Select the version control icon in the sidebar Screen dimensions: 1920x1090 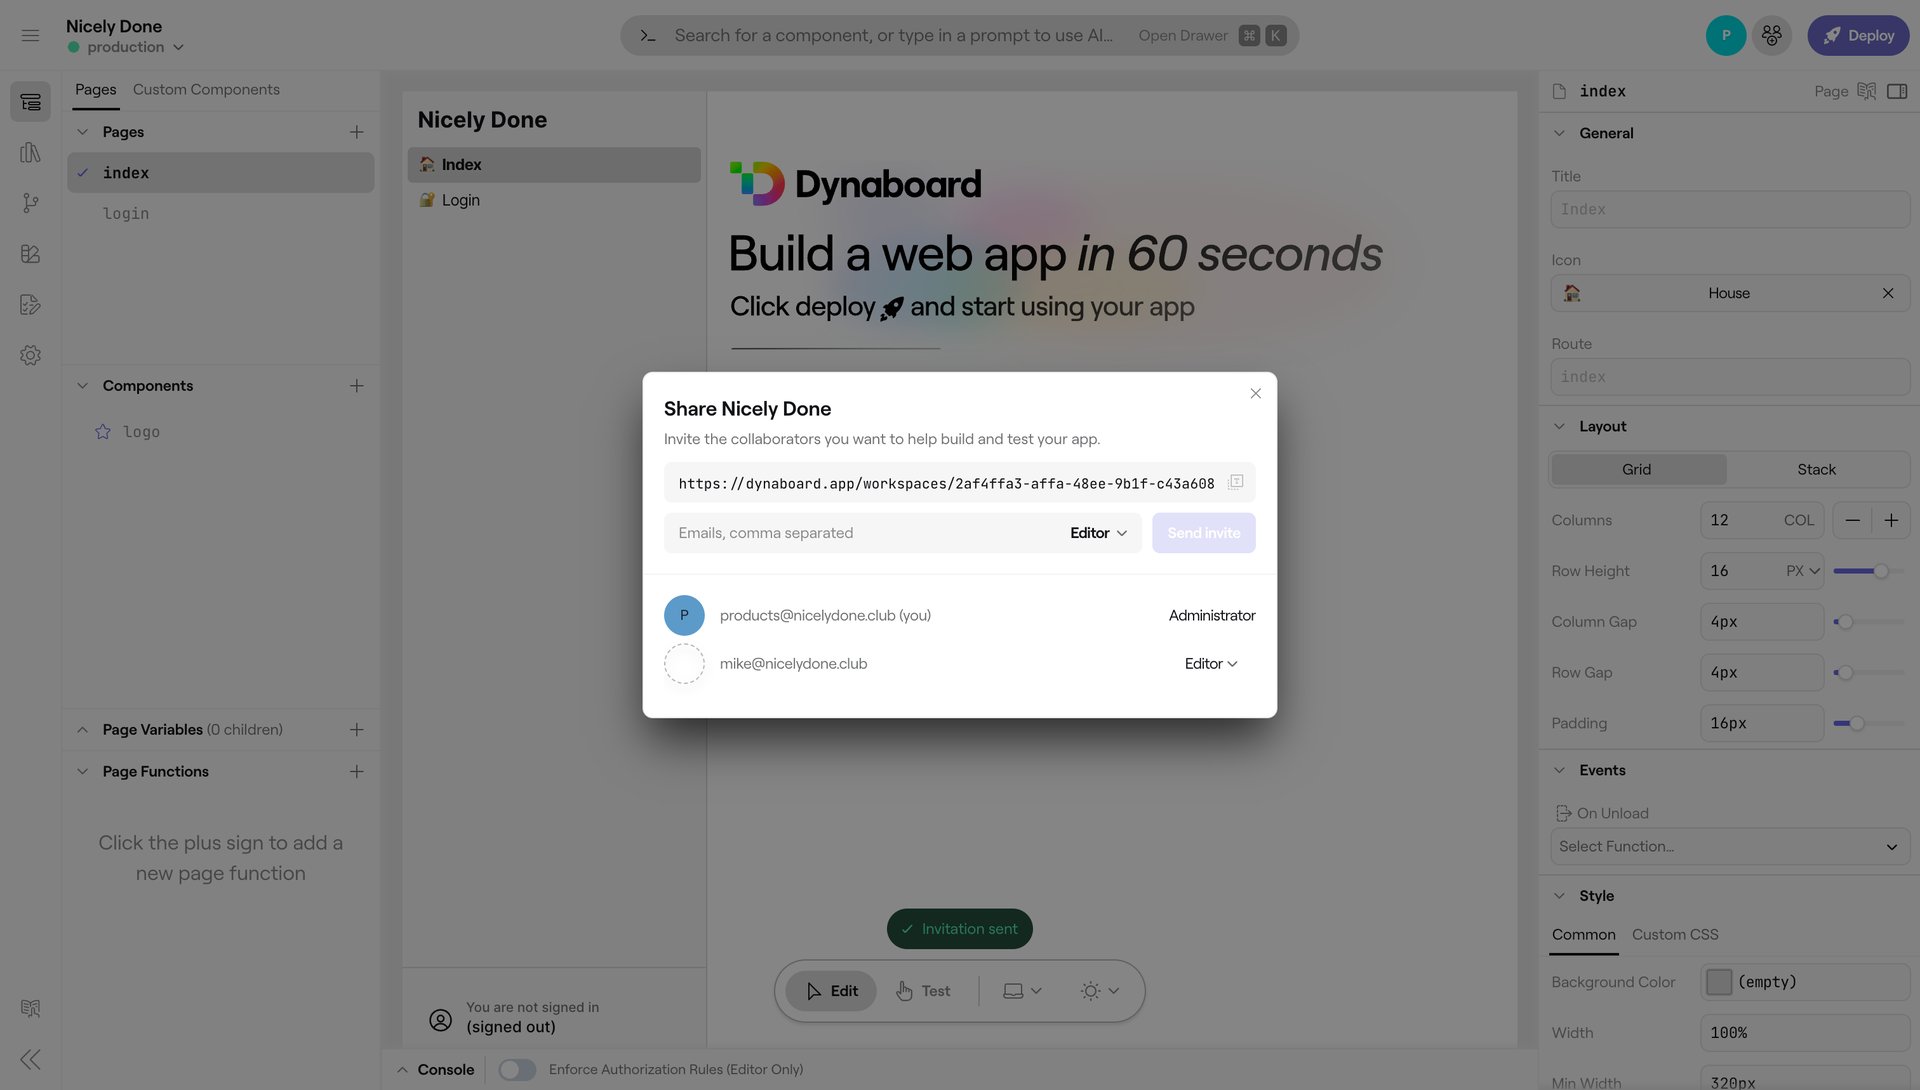pos(30,203)
